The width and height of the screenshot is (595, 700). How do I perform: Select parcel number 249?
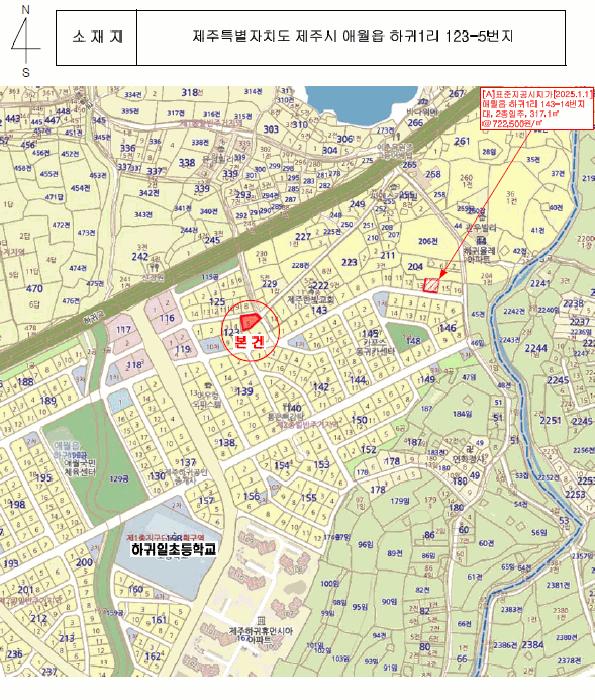(358, 204)
